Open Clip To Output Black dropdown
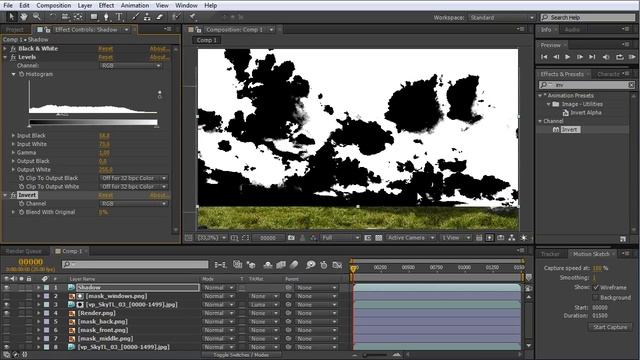The height and width of the screenshot is (360, 640). pos(133,178)
